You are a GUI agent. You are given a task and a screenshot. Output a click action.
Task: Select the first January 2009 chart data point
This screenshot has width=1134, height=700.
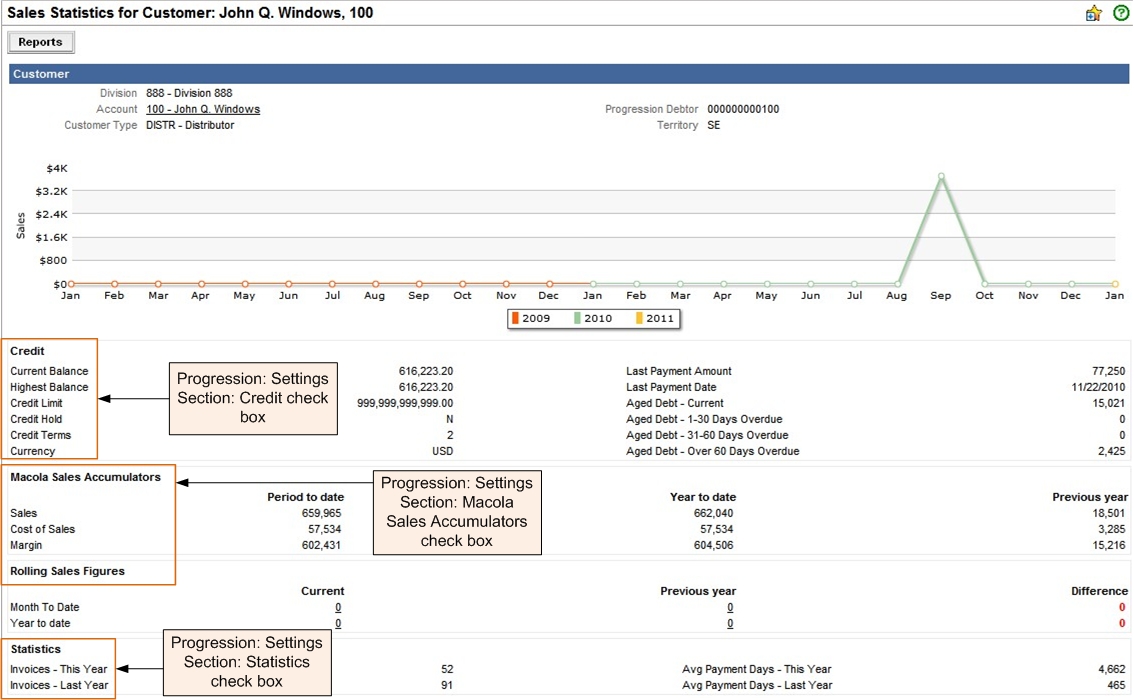pos(70,284)
